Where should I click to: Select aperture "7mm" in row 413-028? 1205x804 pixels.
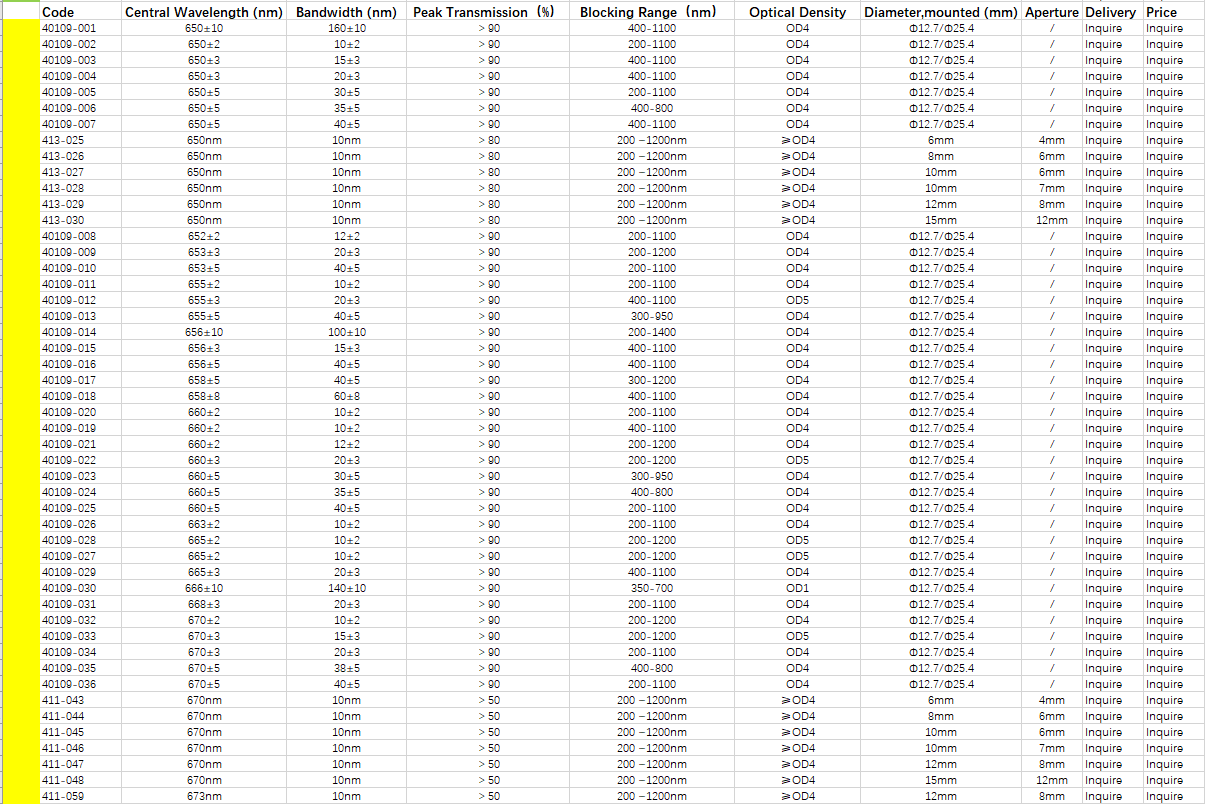(1052, 188)
